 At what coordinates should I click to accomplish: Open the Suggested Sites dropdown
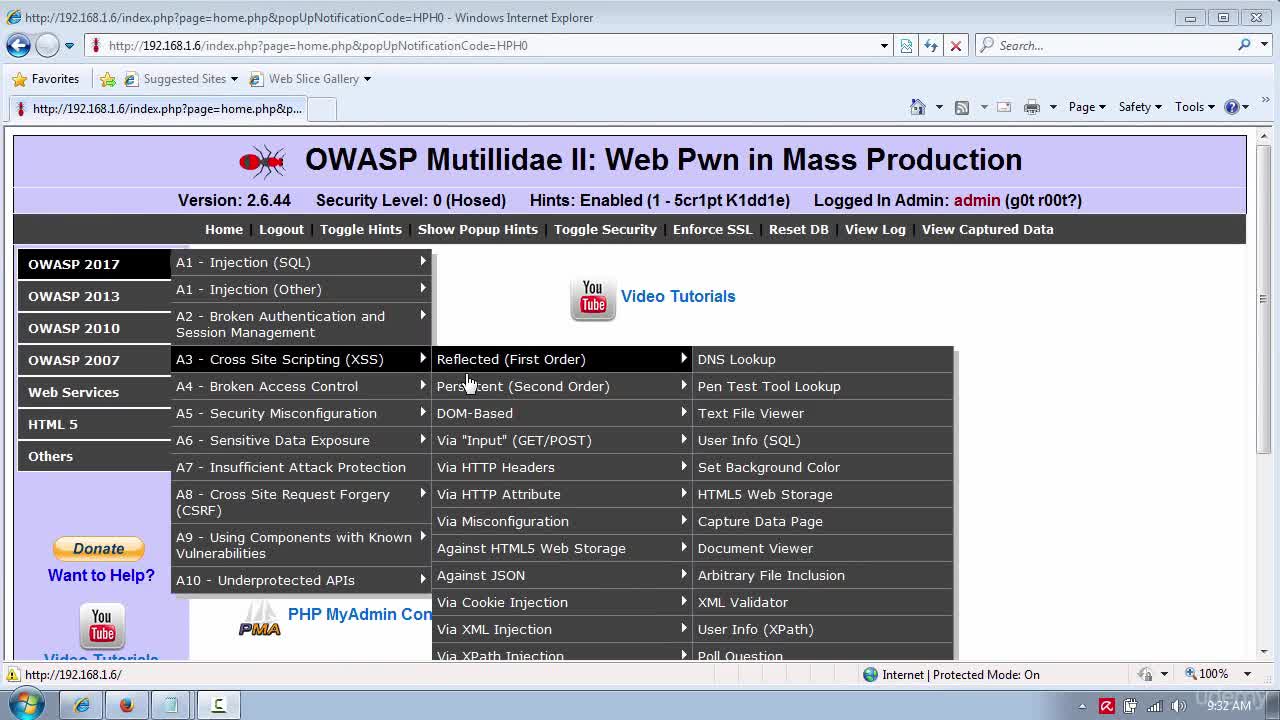[234, 79]
